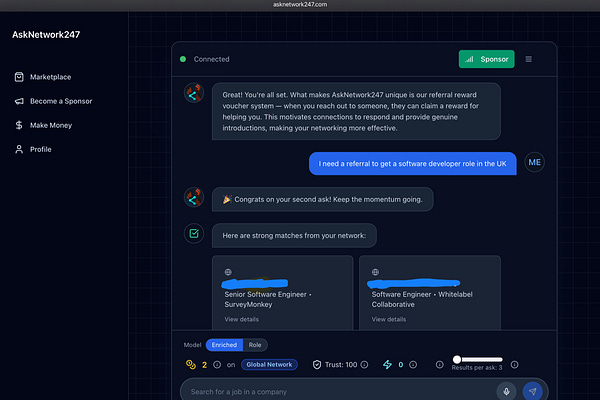The height and width of the screenshot is (400, 600).
Task: Click the Global Network badge
Action: click(269, 365)
